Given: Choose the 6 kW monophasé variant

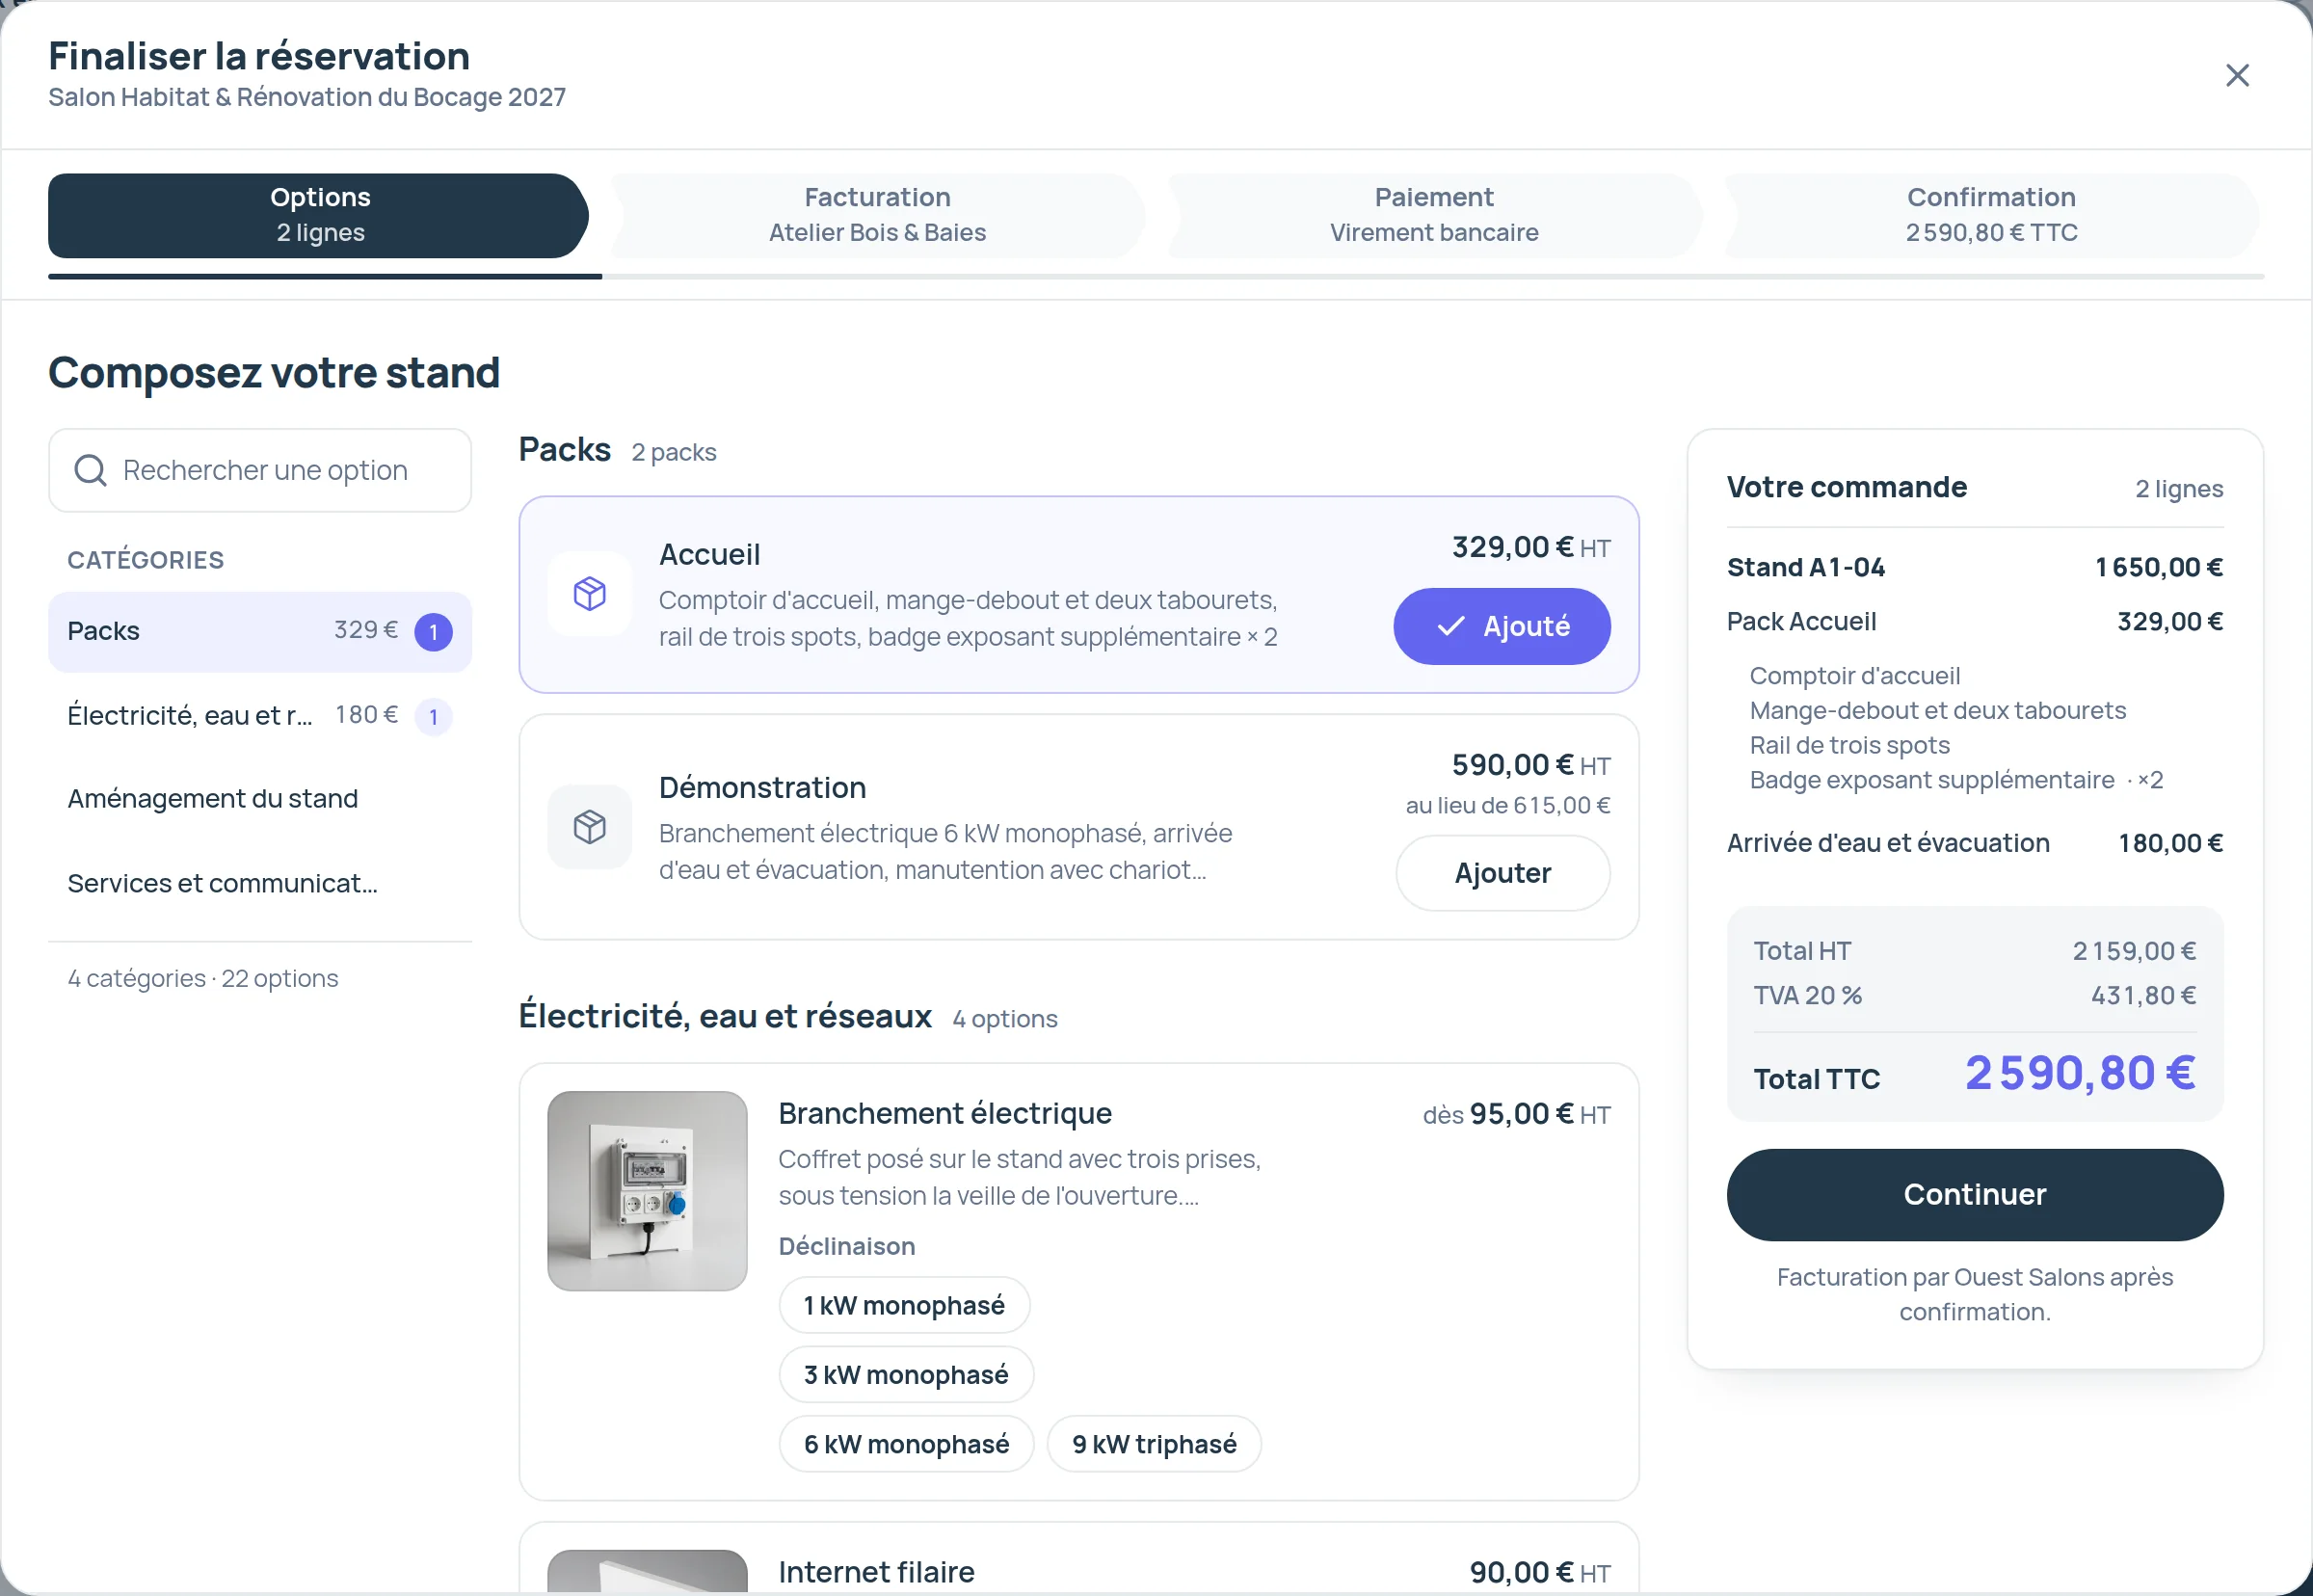Looking at the screenshot, I should point(906,1444).
